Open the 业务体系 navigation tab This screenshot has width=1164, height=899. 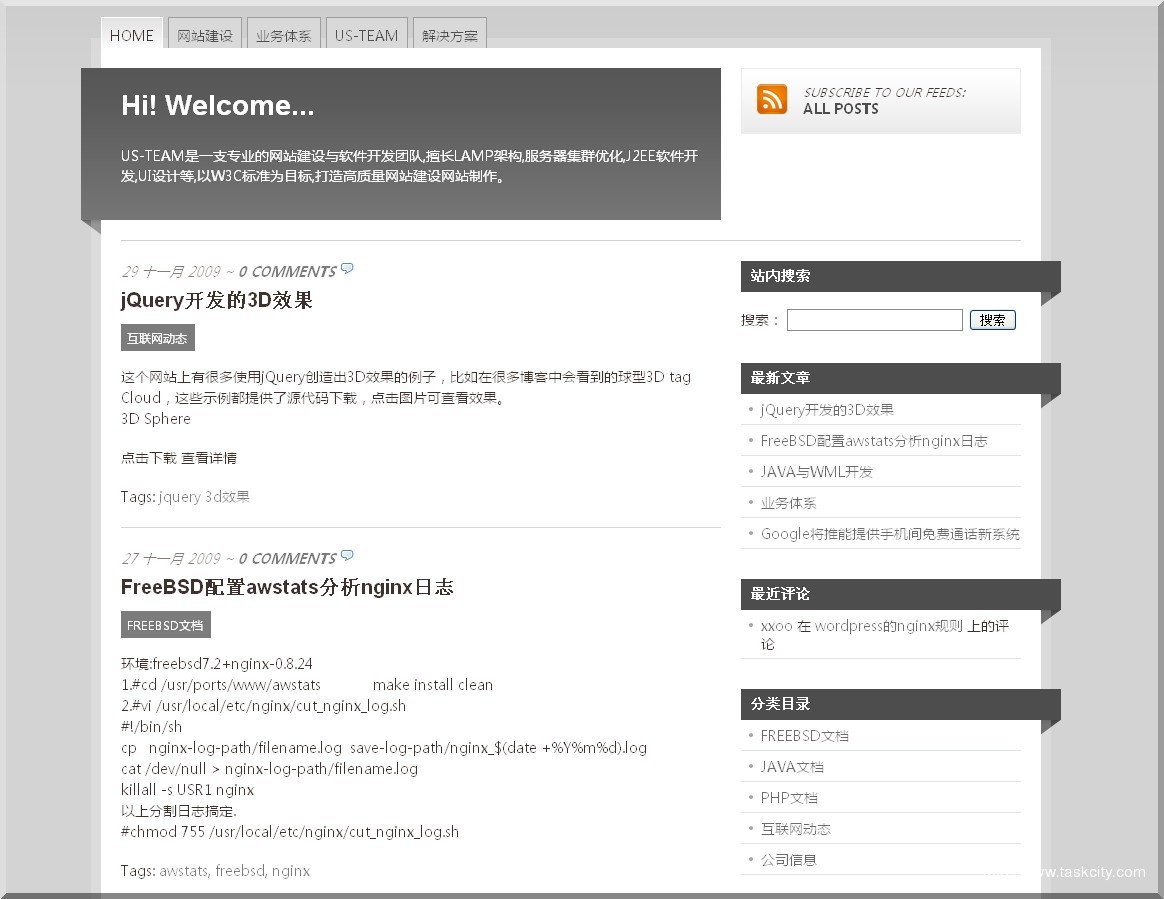(x=284, y=36)
